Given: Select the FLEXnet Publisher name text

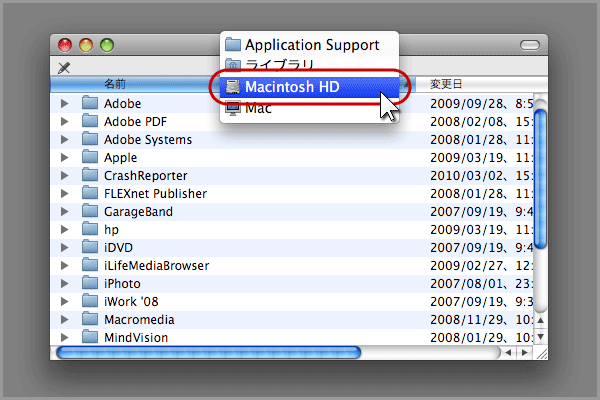Looking at the screenshot, I should pyautogui.click(x=155, y=194).
